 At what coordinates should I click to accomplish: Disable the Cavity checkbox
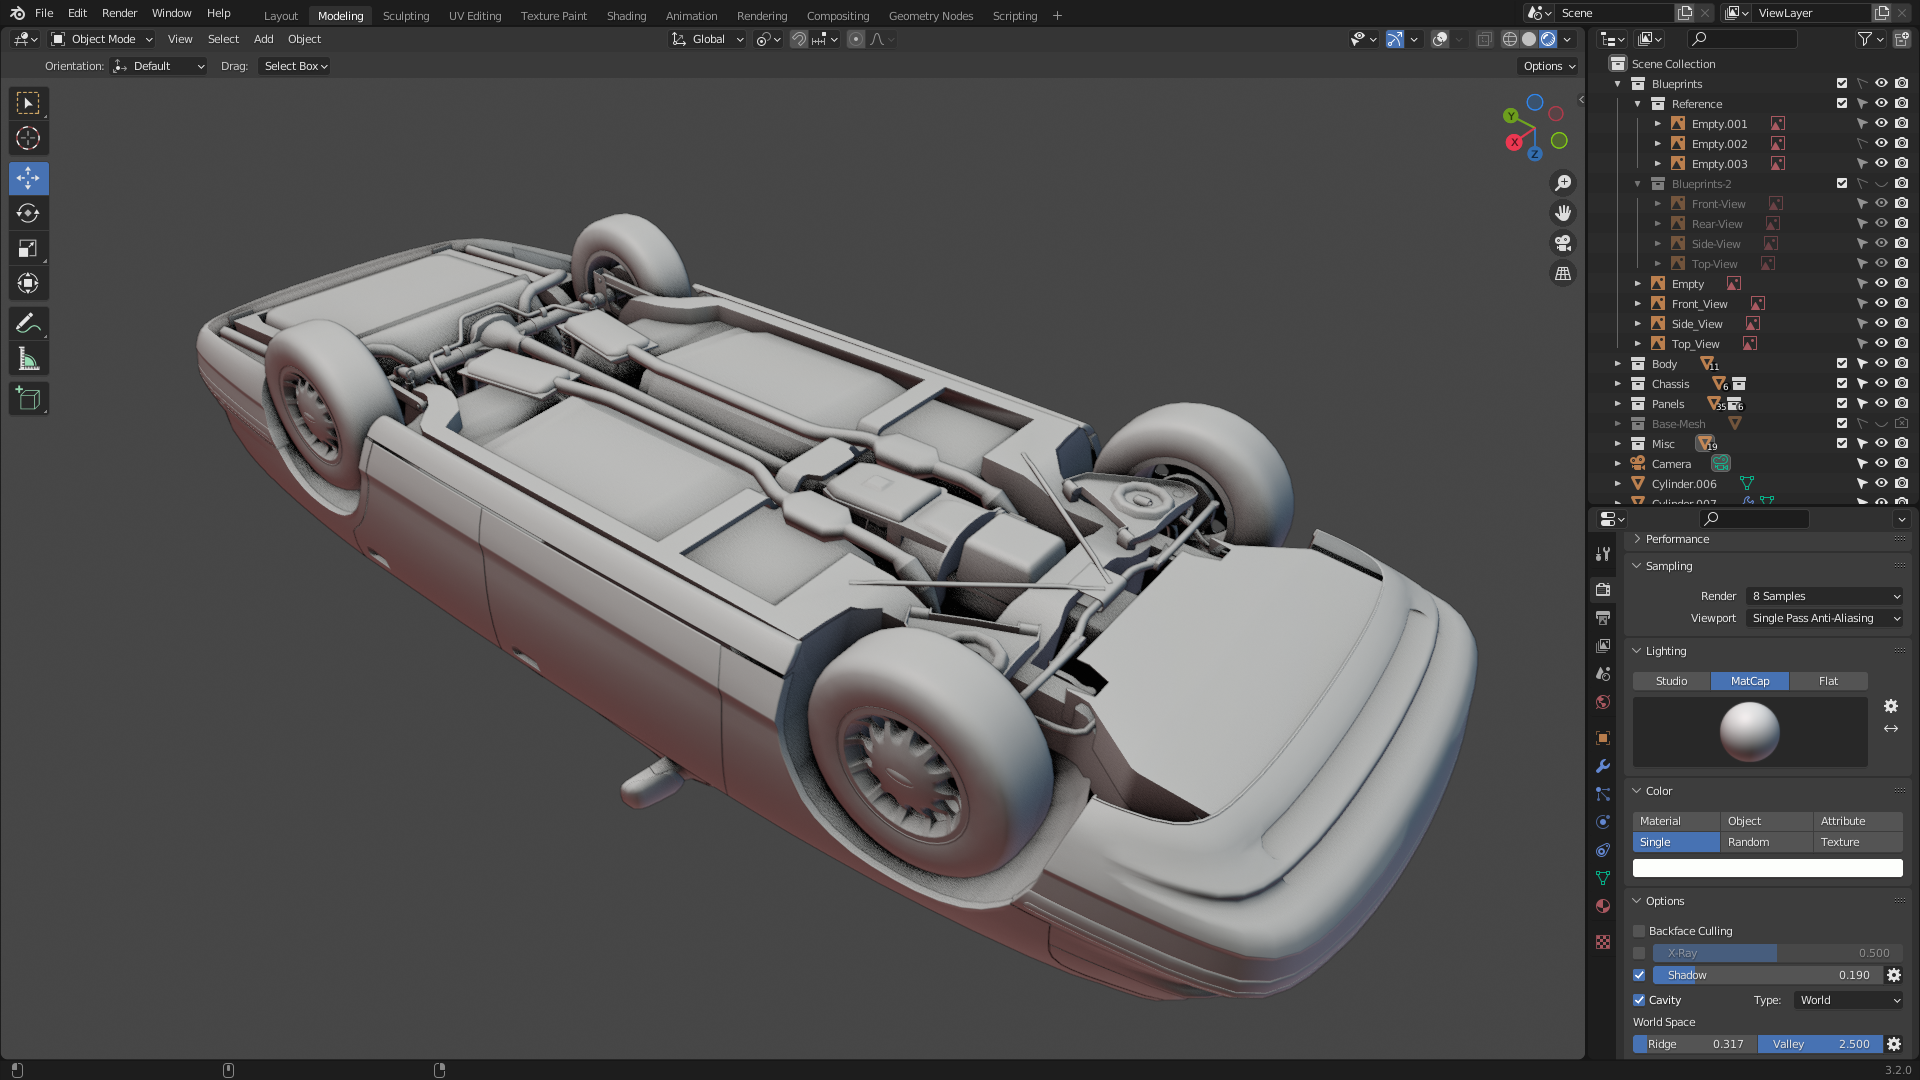pyautogui.click(x=1639, y=1000)
